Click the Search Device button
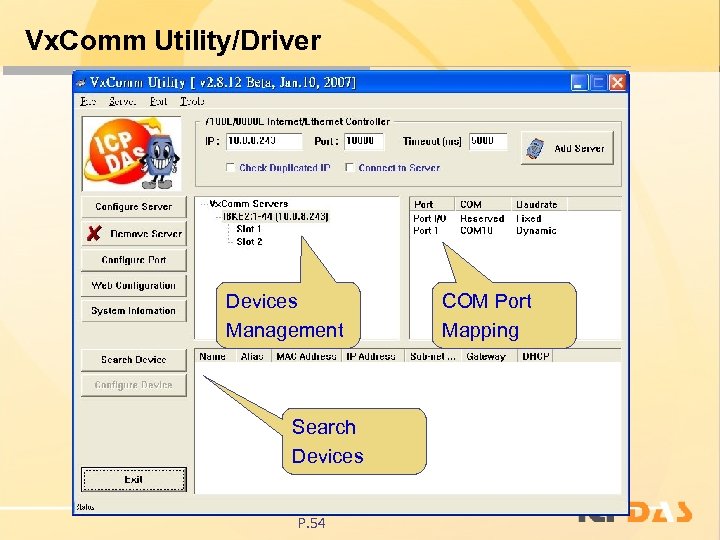 134,360
